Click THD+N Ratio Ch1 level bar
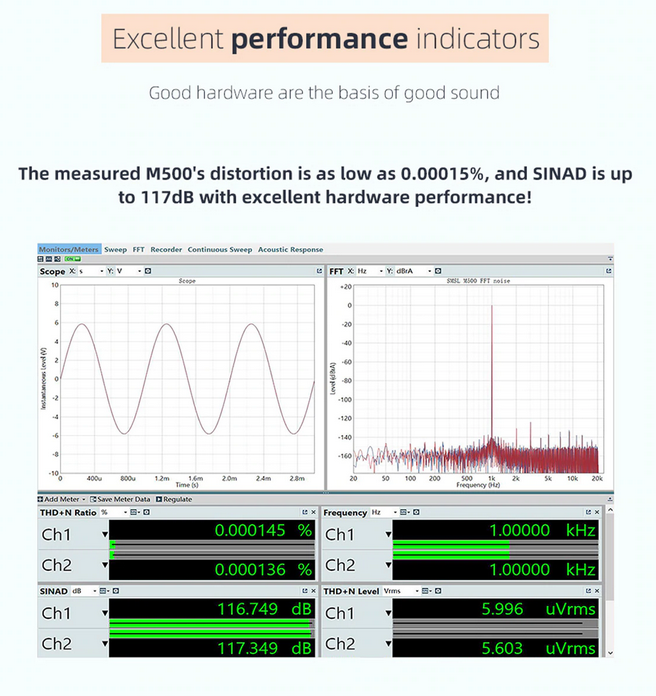The width and height of the screenshot is (656, 696). tap(212, 545)
